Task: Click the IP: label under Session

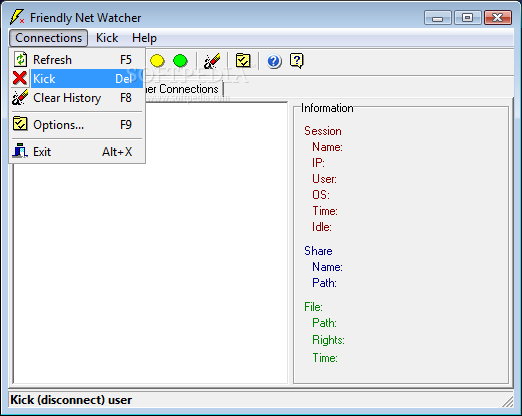Action: (x=318, y=163)
